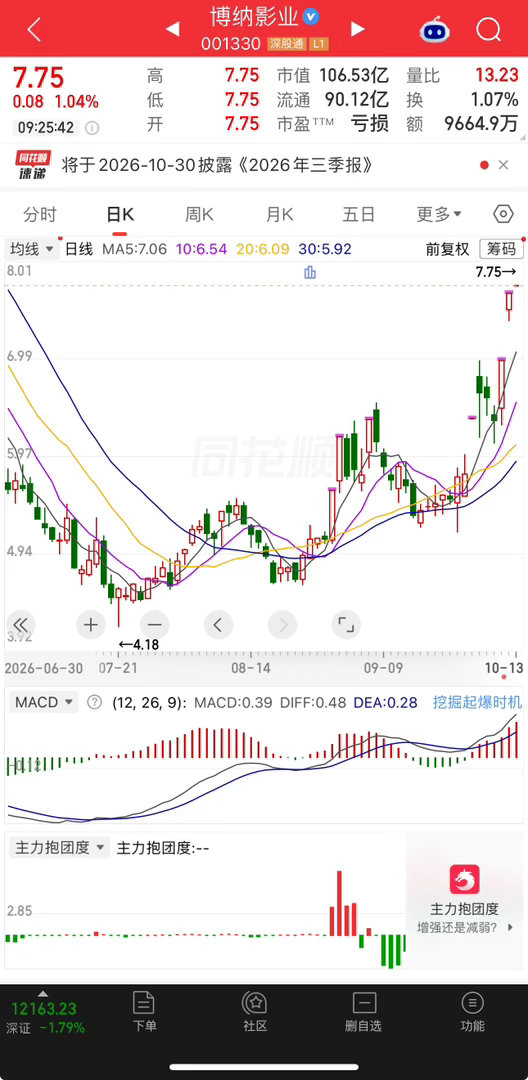Select the 日K daily candlestick tab
The width and height of the screenshot is (528, 1080).
tap(120, 214)
